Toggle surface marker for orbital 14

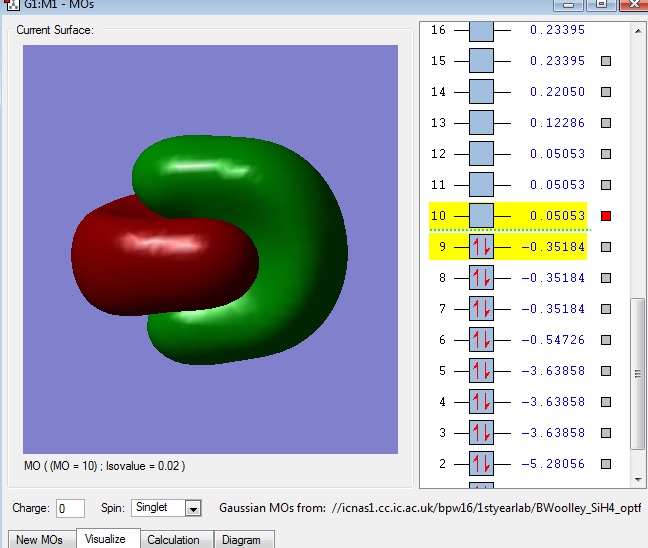606,92
